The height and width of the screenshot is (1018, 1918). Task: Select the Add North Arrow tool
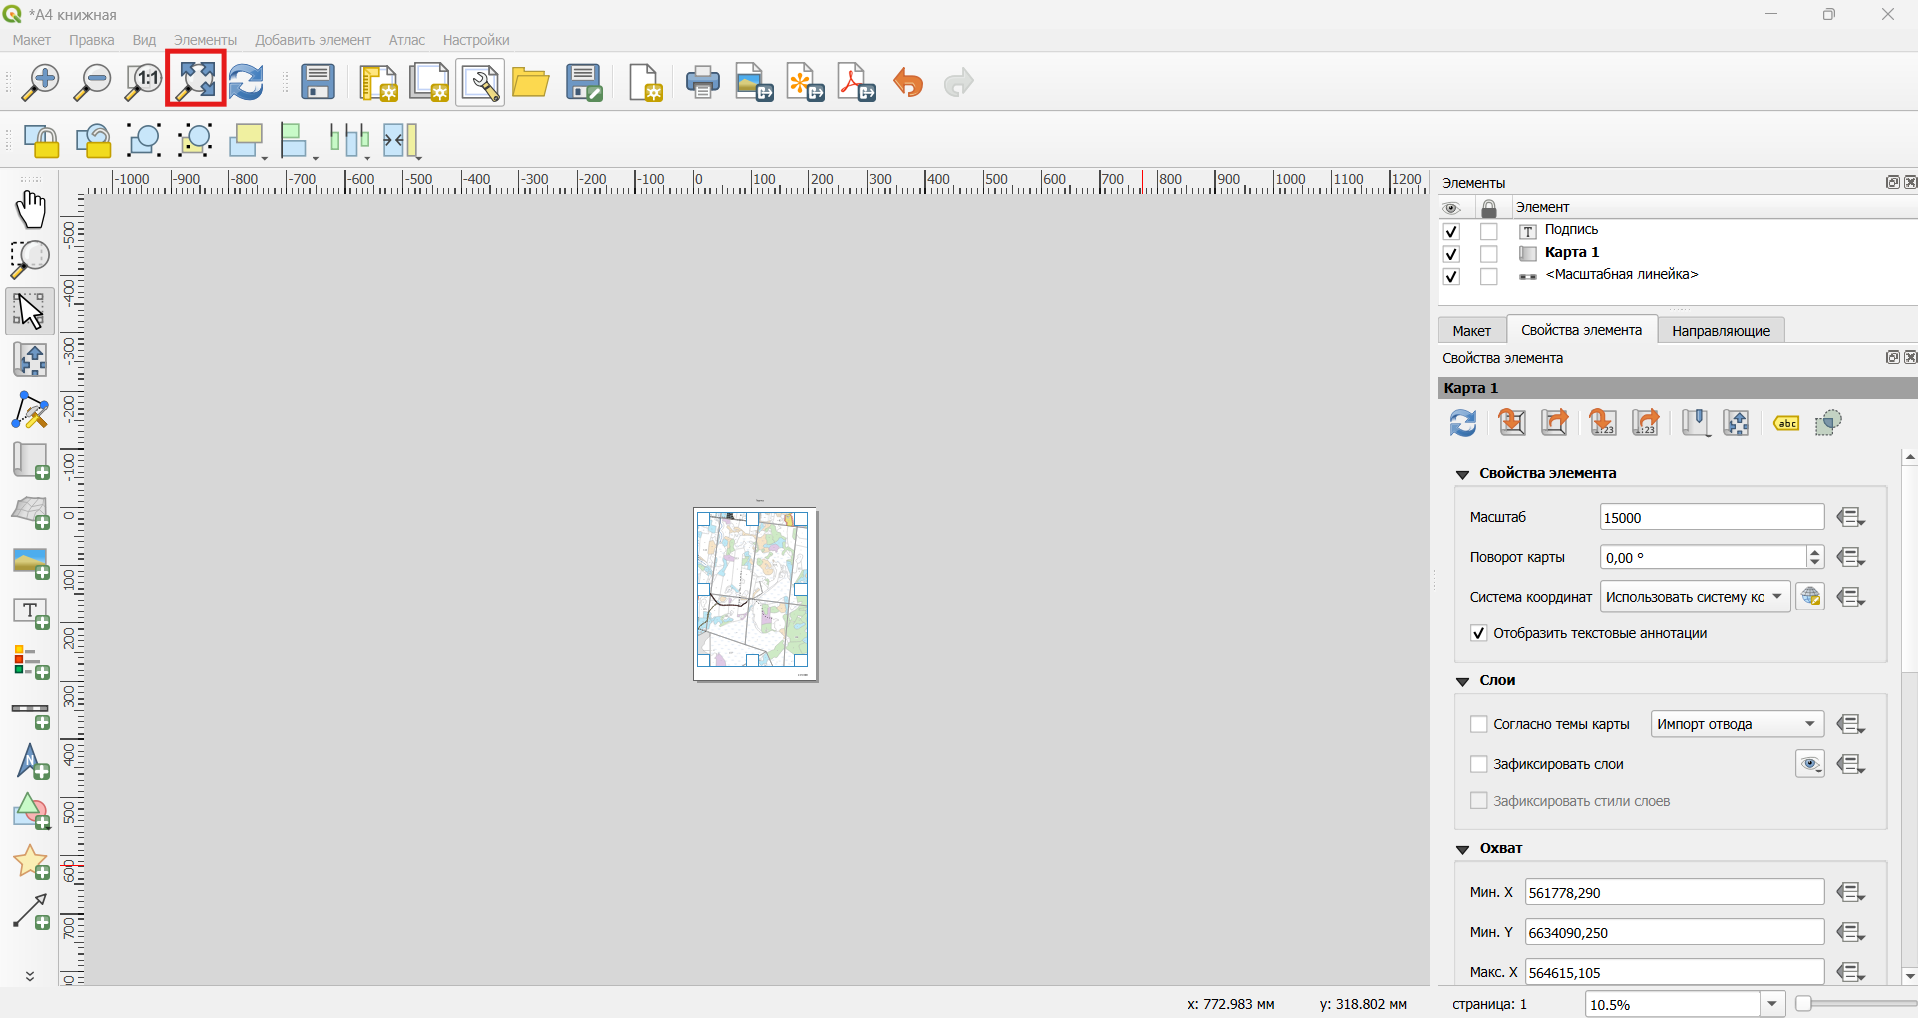click(x=31, y=763)
